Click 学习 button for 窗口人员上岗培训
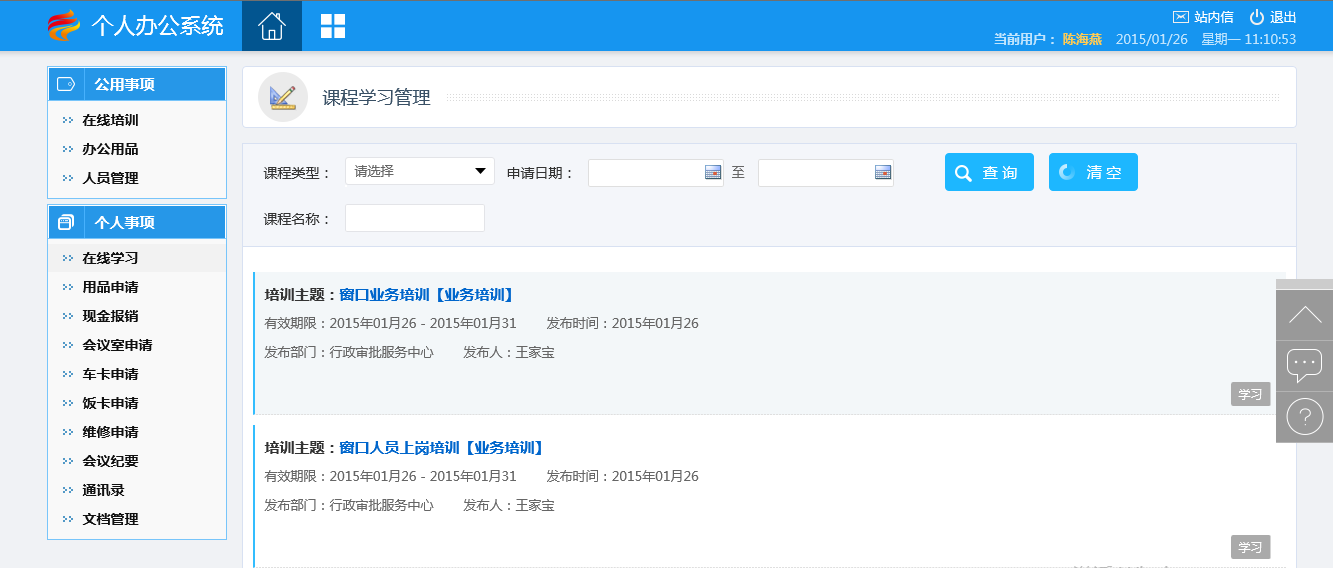Image resolution: width=1333 pixels, height=568 pixels. (1250, 547)
